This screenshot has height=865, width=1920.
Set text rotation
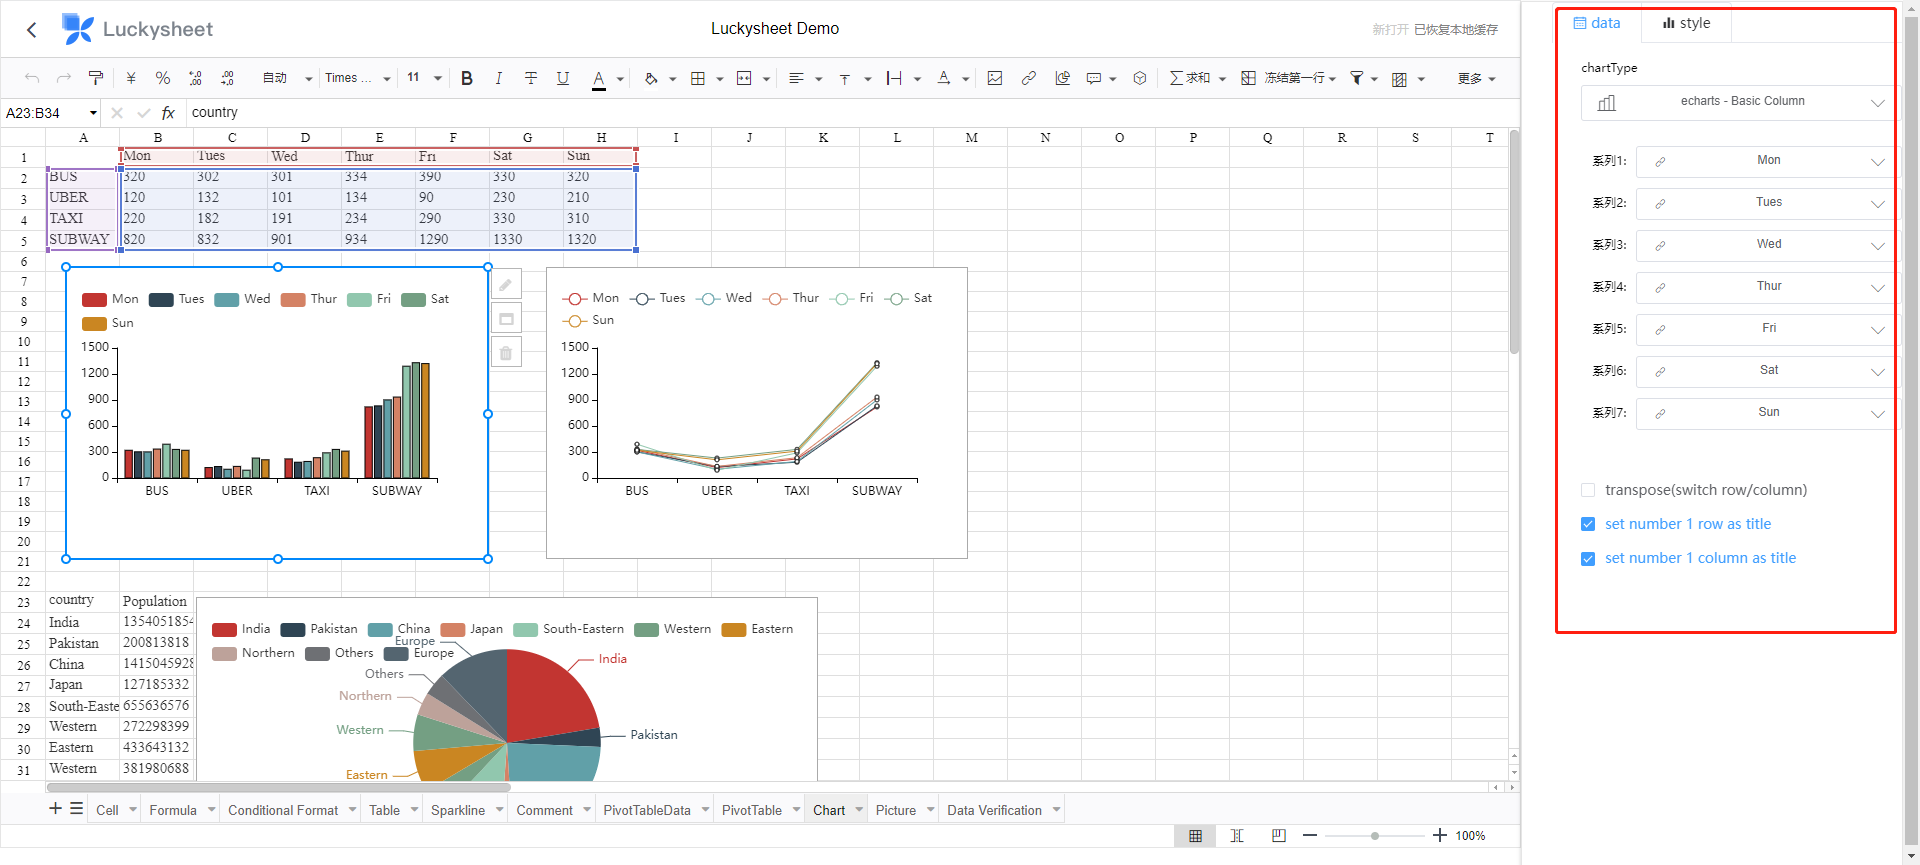[x=943, y=78]
